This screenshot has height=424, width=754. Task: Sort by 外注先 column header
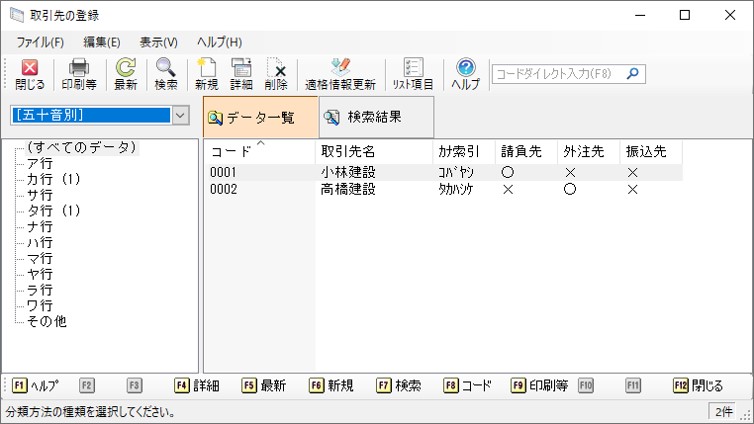pyautogui.click(x=589, y=151)
